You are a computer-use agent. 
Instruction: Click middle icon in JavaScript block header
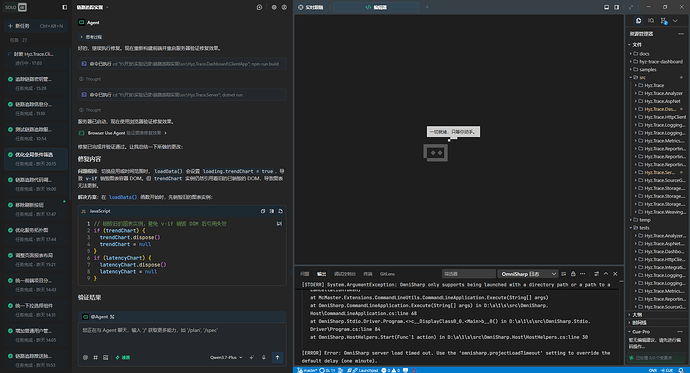coord(272,211)
